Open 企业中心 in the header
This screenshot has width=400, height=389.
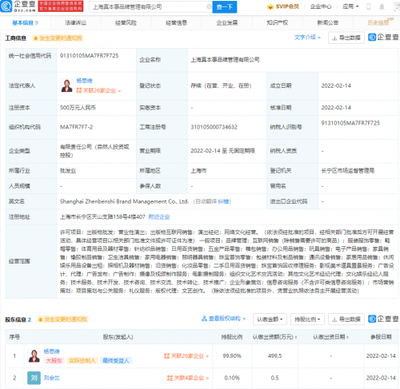coord(321,7)
